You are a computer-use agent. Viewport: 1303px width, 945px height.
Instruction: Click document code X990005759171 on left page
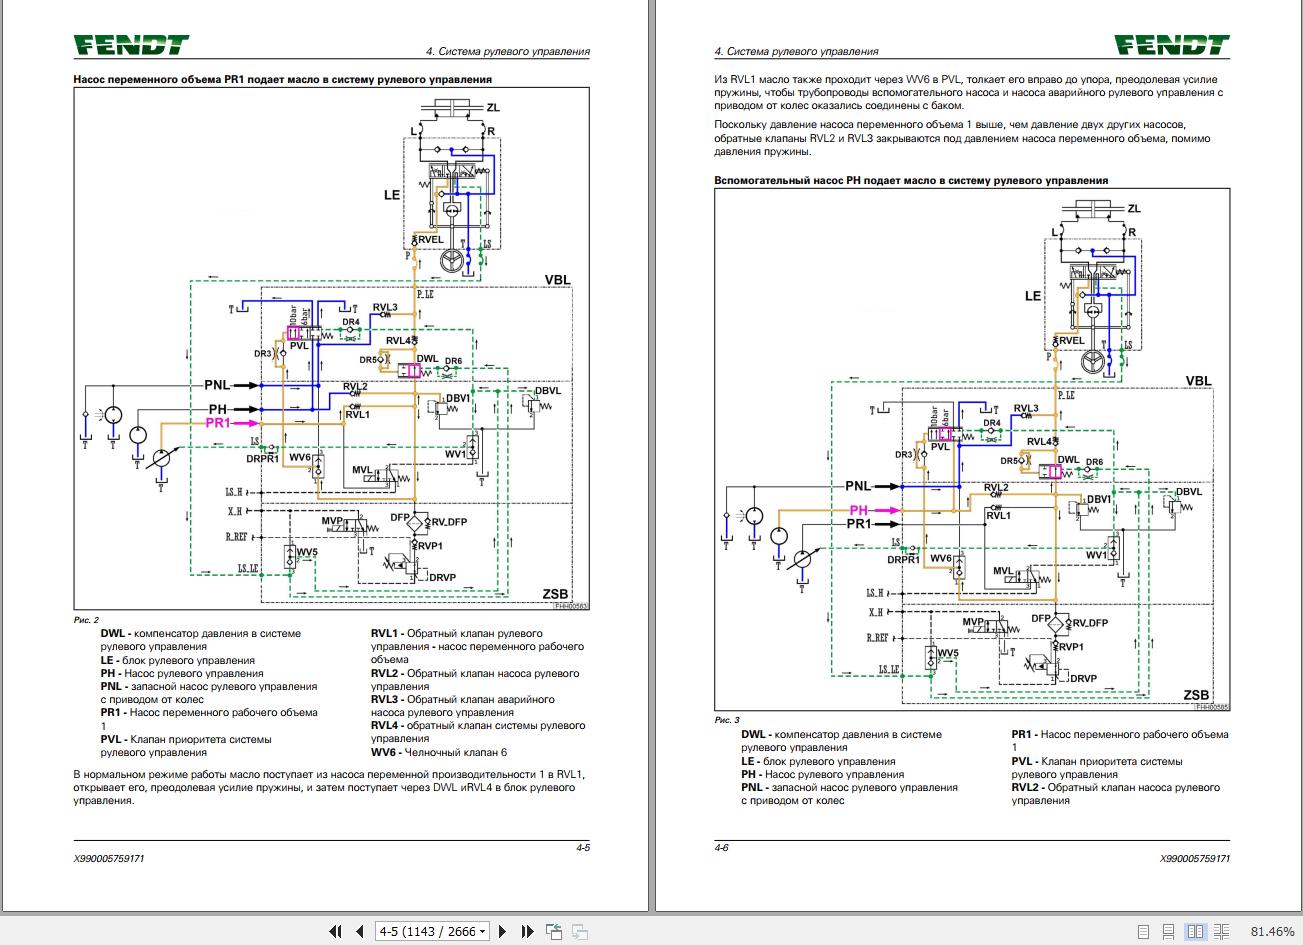108,859
